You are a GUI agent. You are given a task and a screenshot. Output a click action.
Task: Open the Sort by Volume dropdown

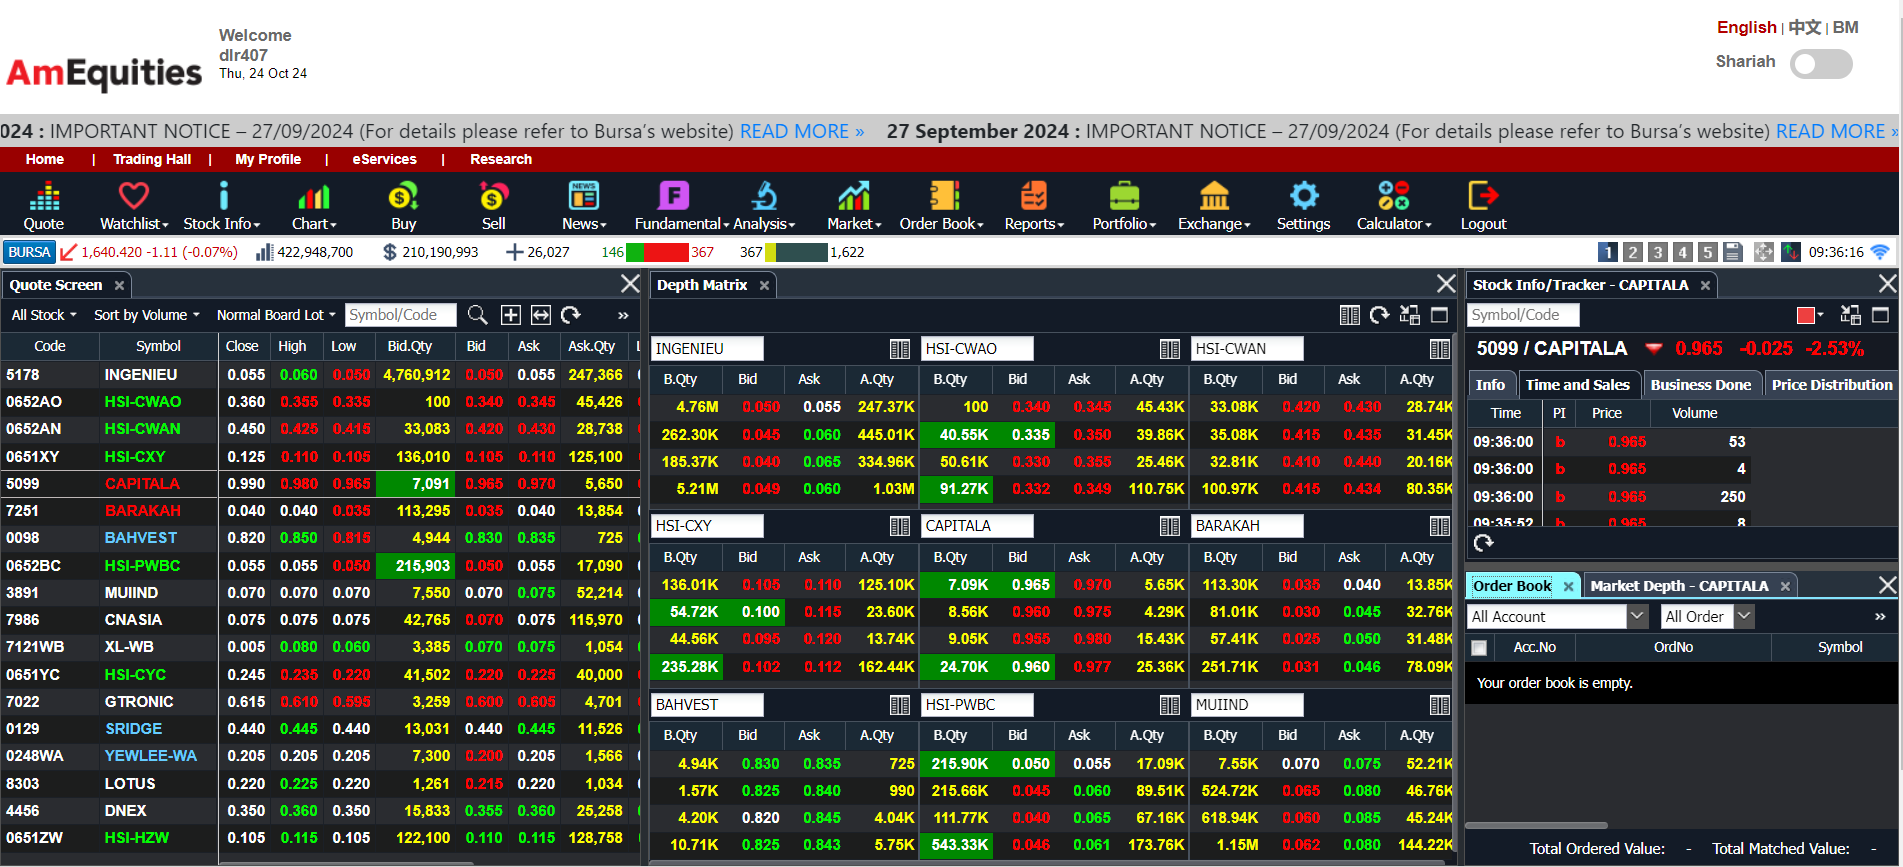pyautogui.click(x=147, y=315)
